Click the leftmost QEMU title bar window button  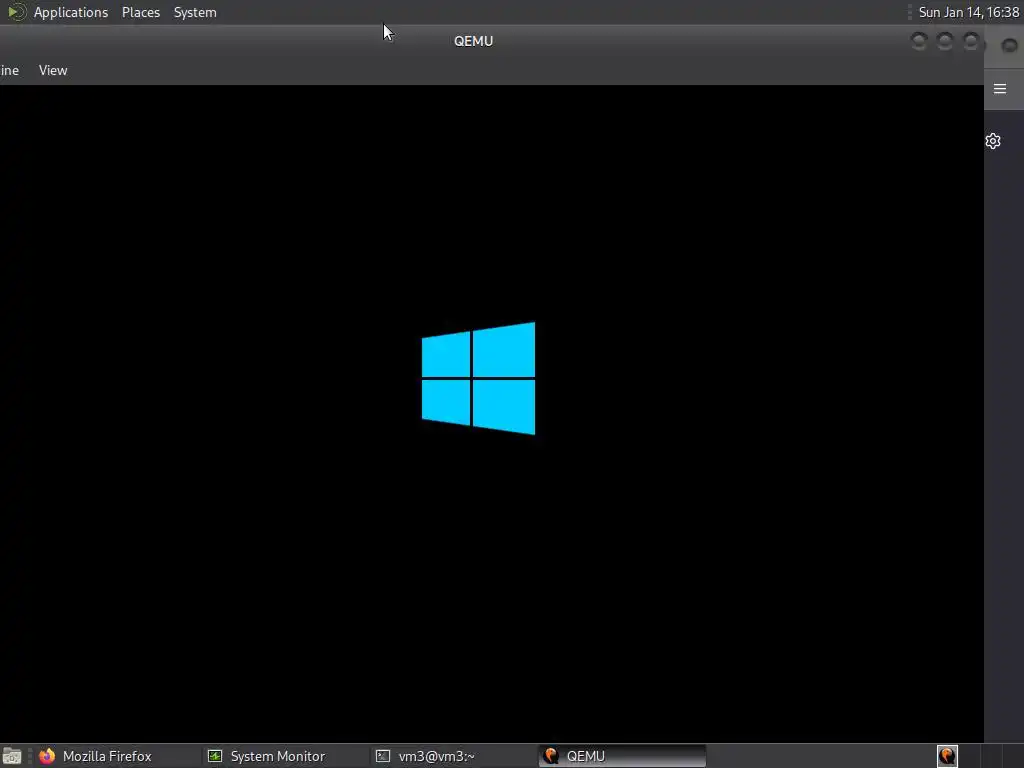point(919,42)
